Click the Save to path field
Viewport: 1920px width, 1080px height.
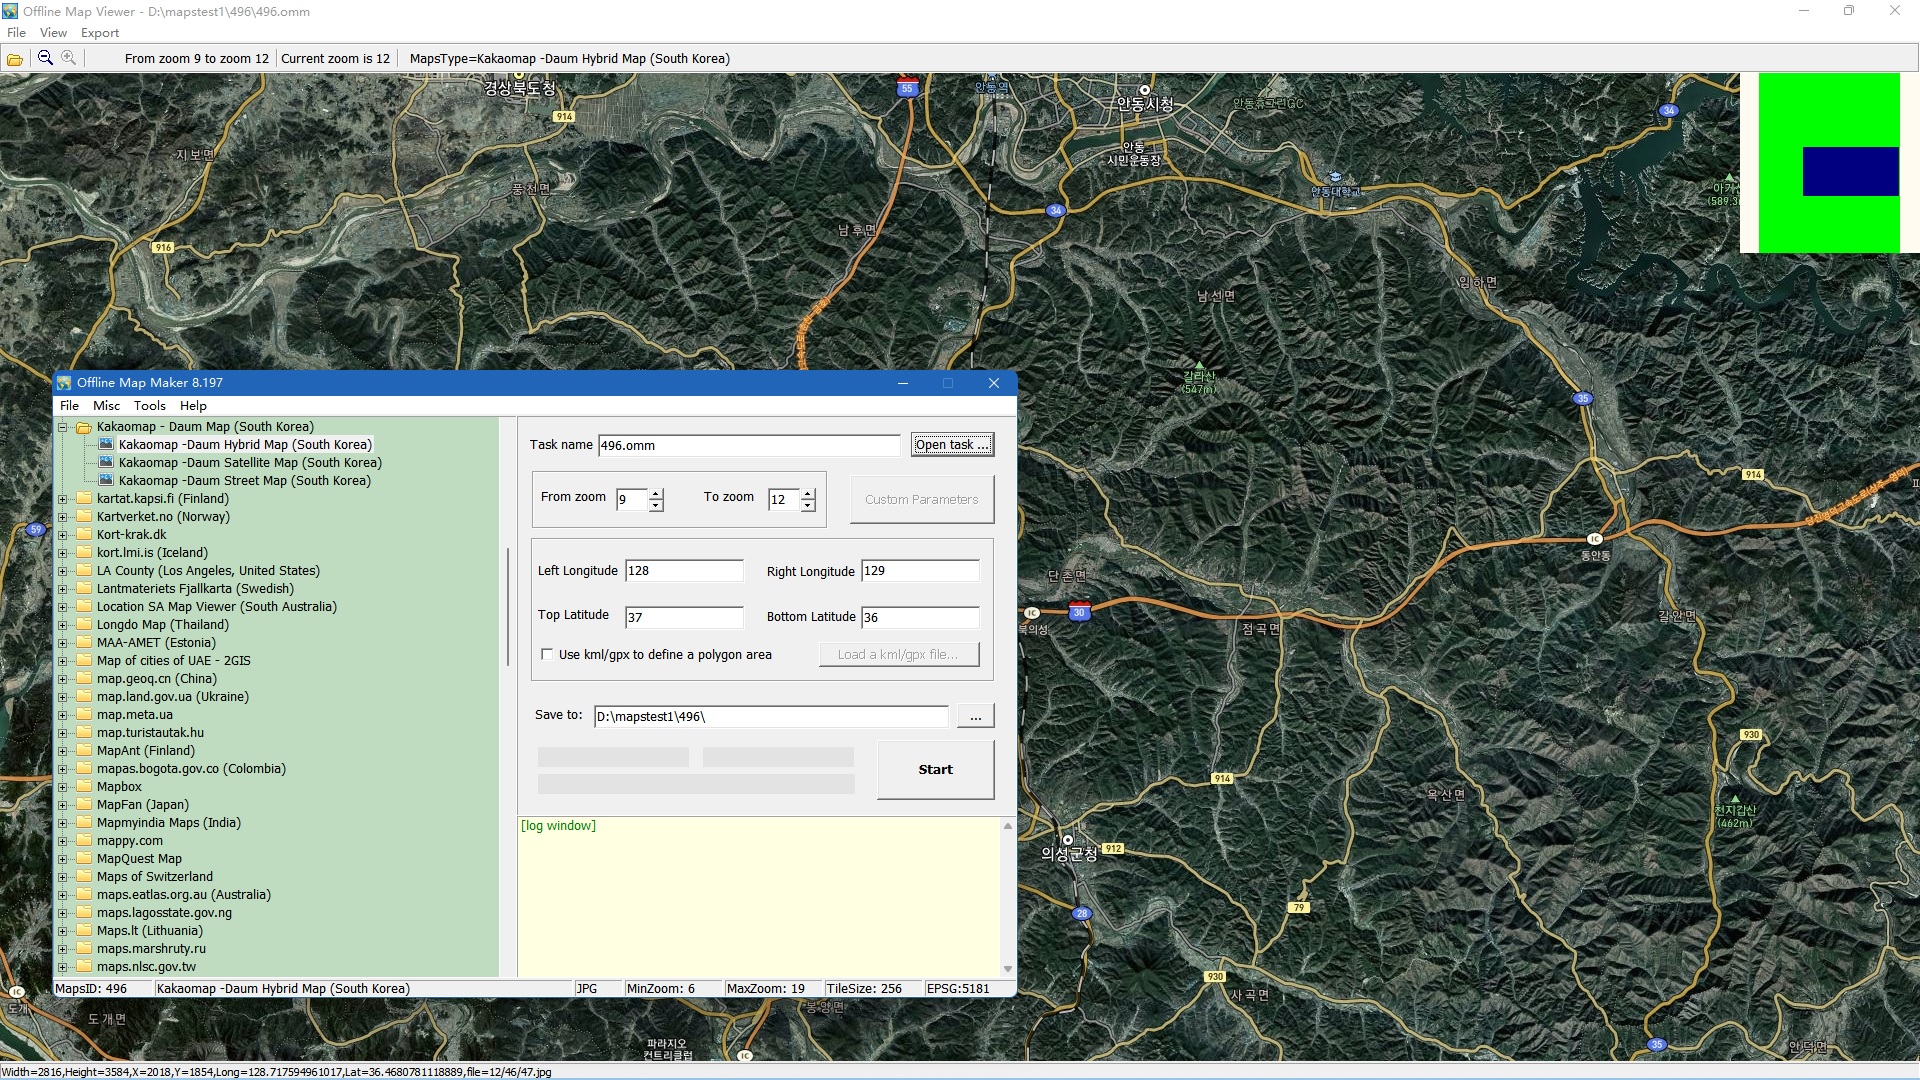click(771, 717)
